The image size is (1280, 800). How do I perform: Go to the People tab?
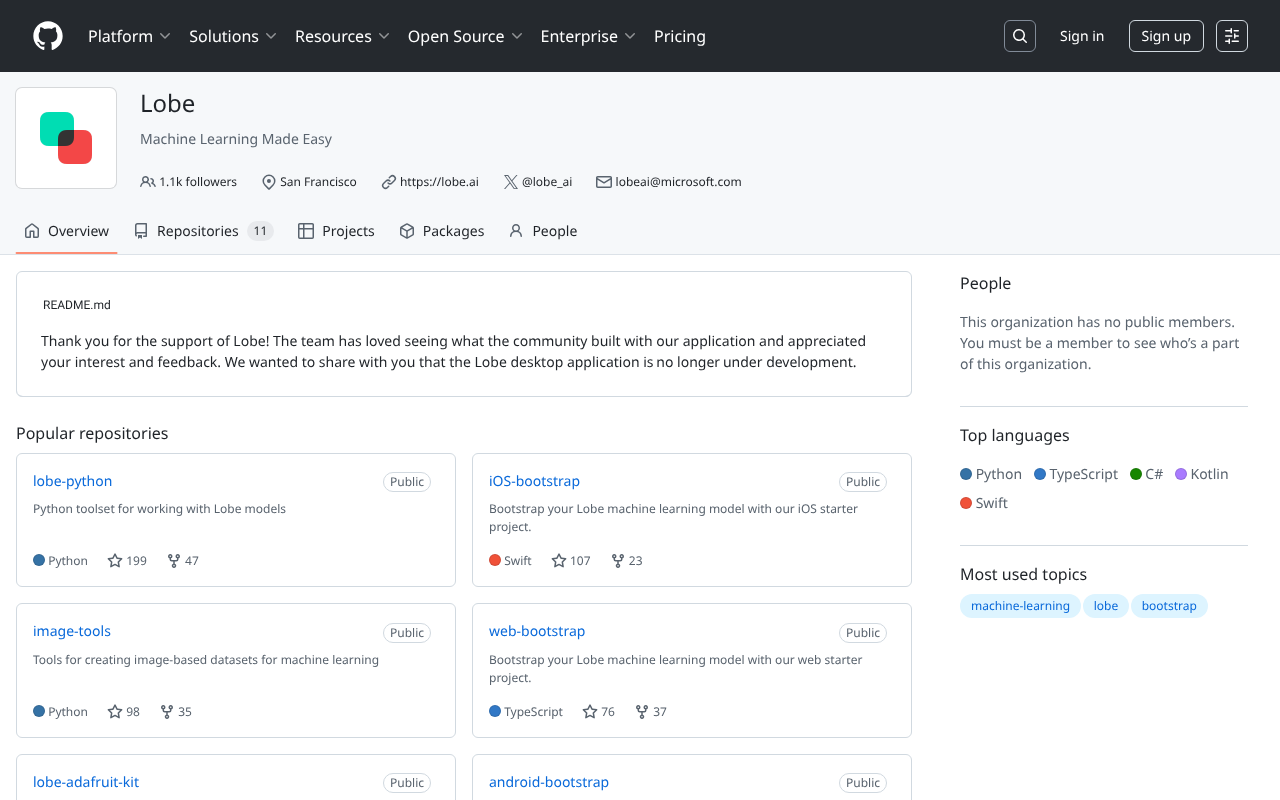(x=543, y=231)
